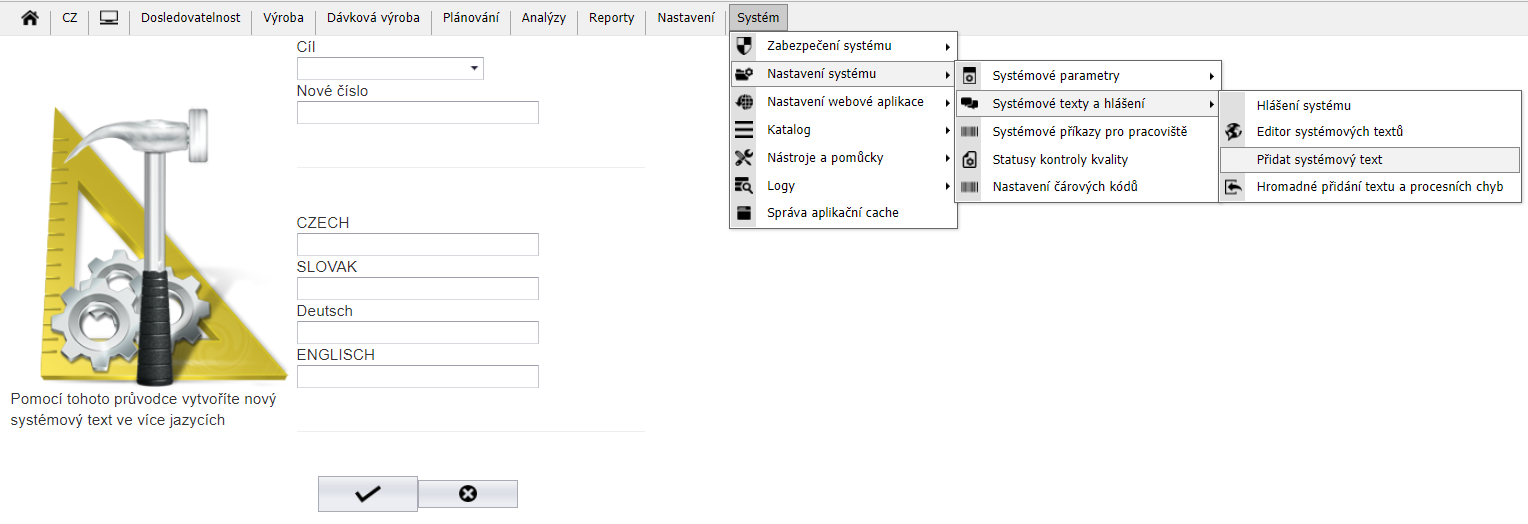
Task: Open Správa aplikační cache
Action: (832, 213)
